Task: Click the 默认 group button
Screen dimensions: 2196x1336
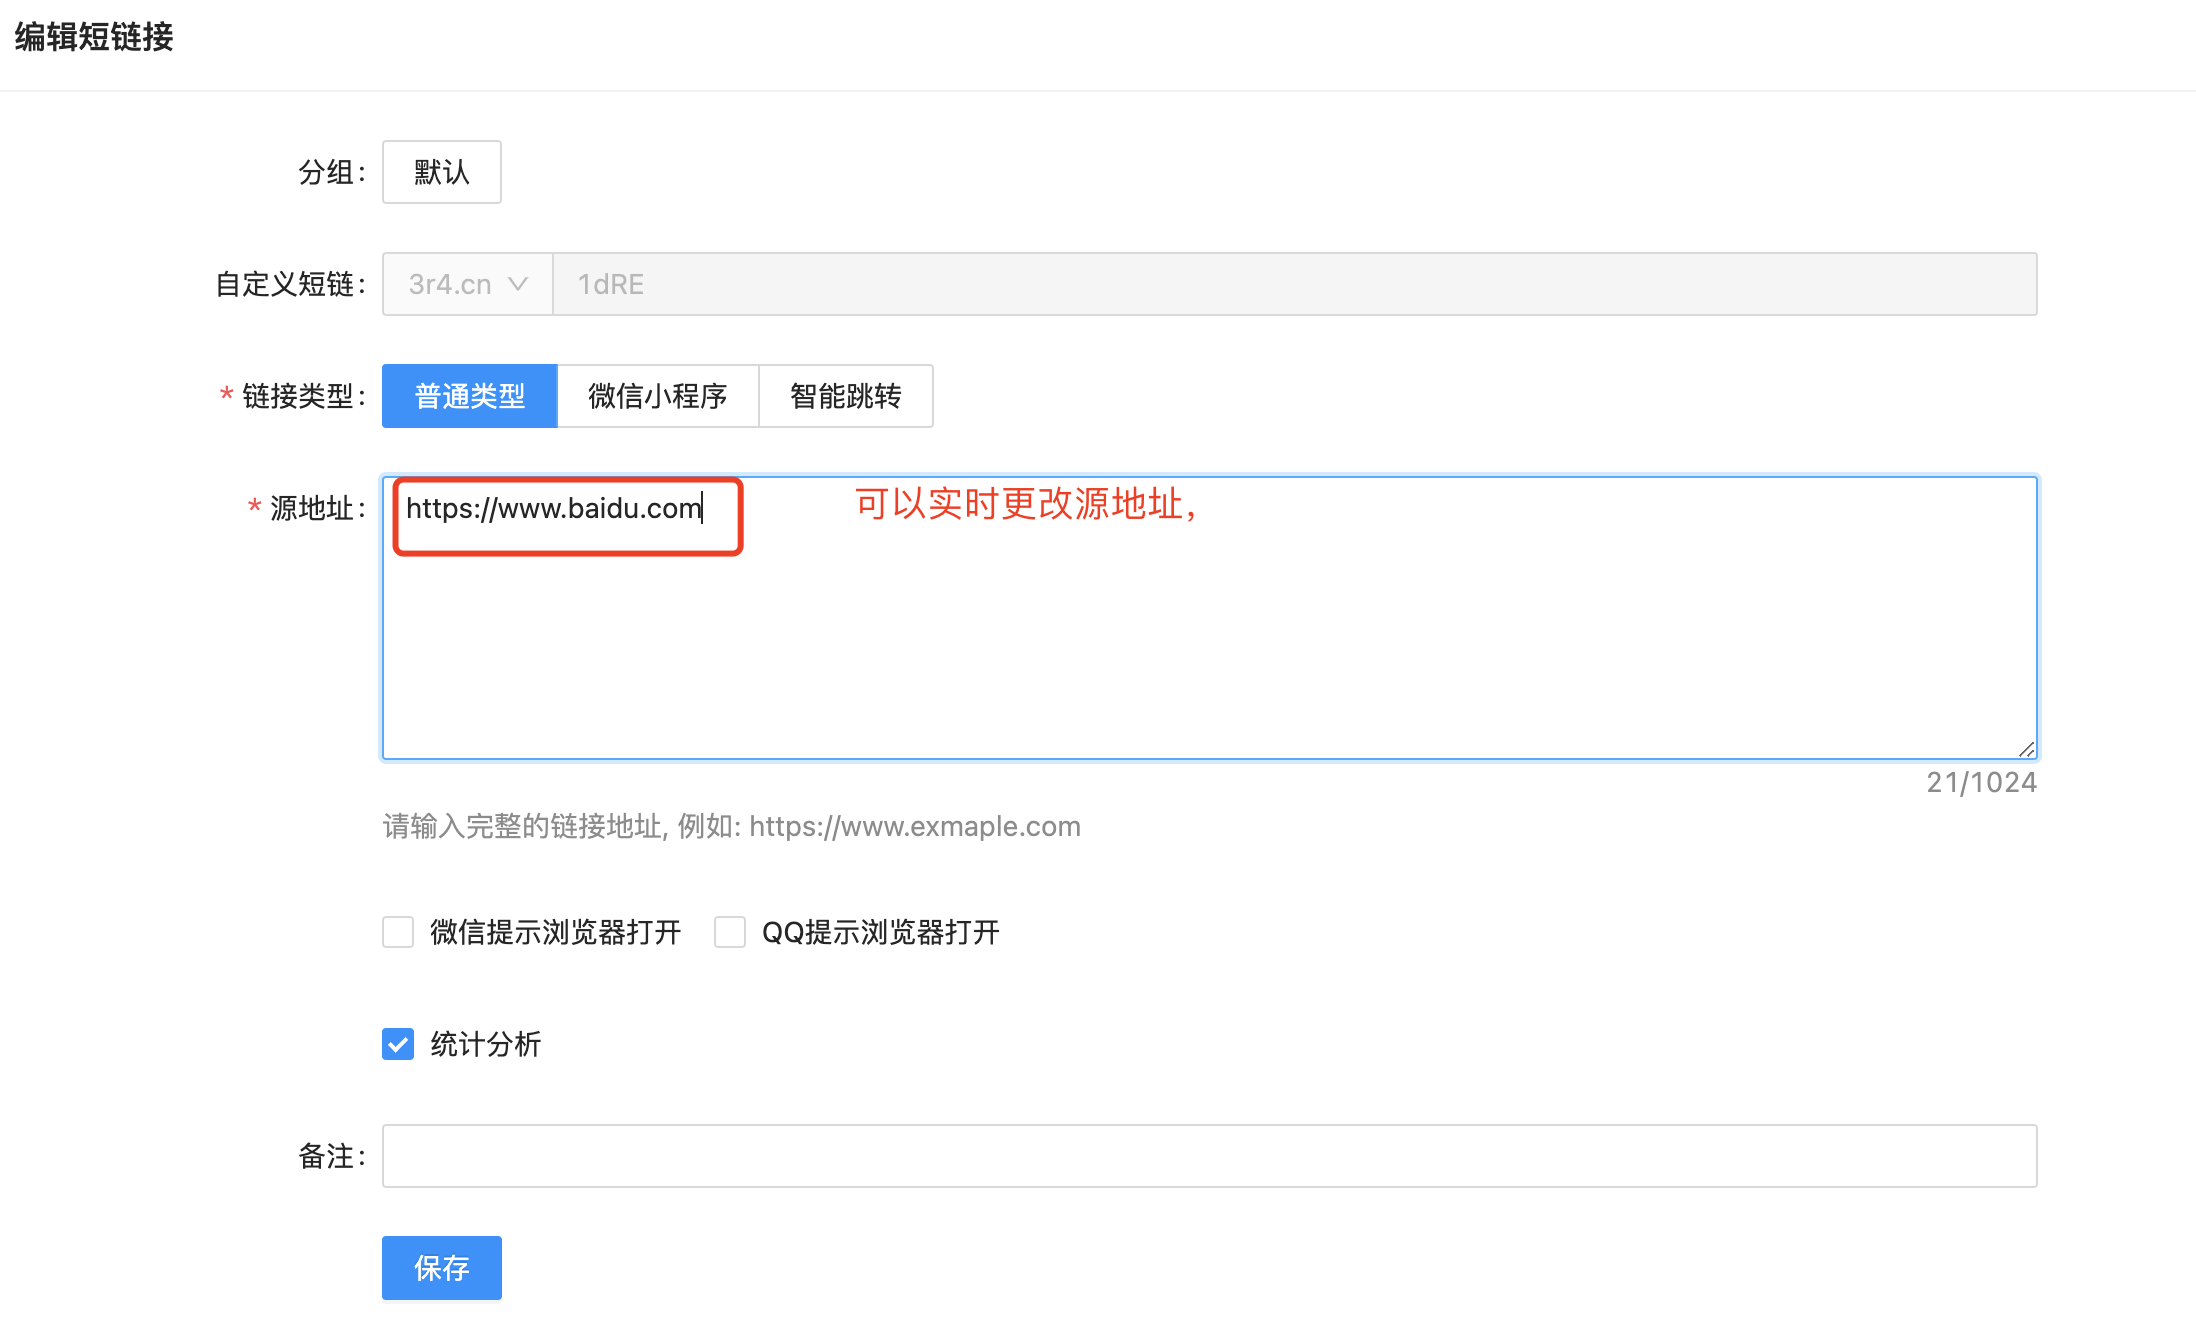Action: (441, 172)
